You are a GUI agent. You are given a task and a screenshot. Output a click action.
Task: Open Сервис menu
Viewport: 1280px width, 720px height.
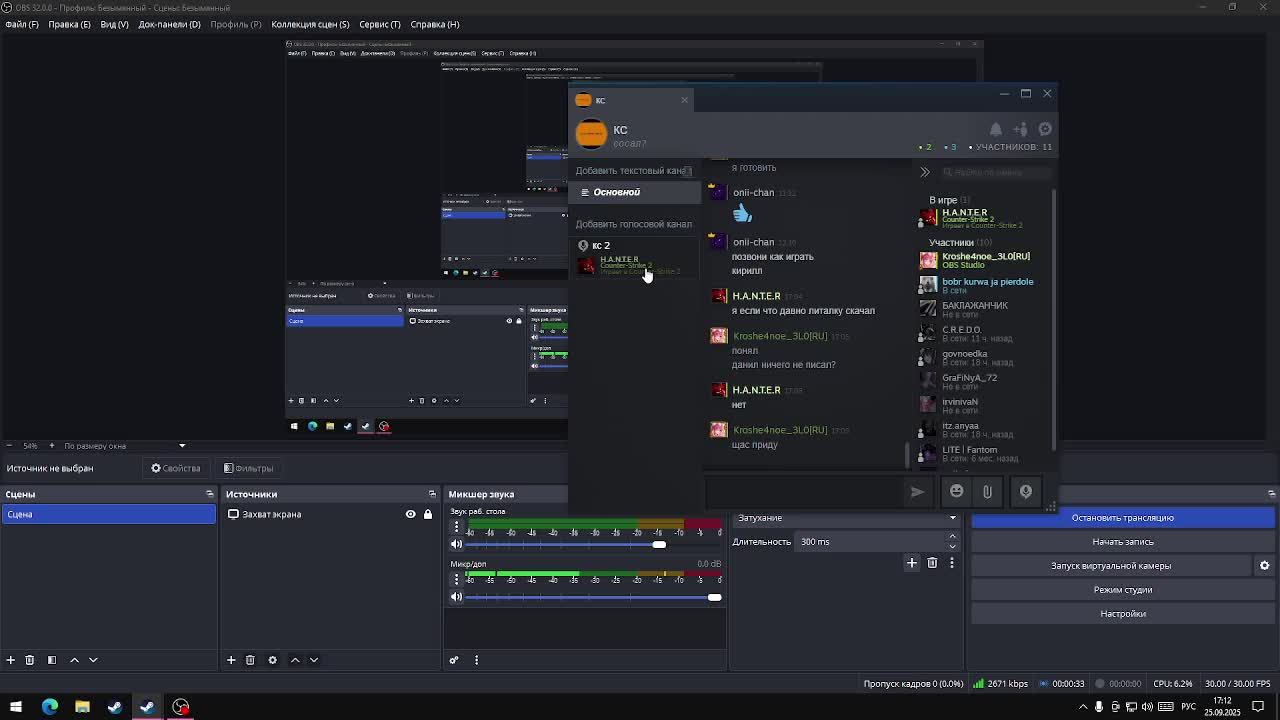click(379, 24)
